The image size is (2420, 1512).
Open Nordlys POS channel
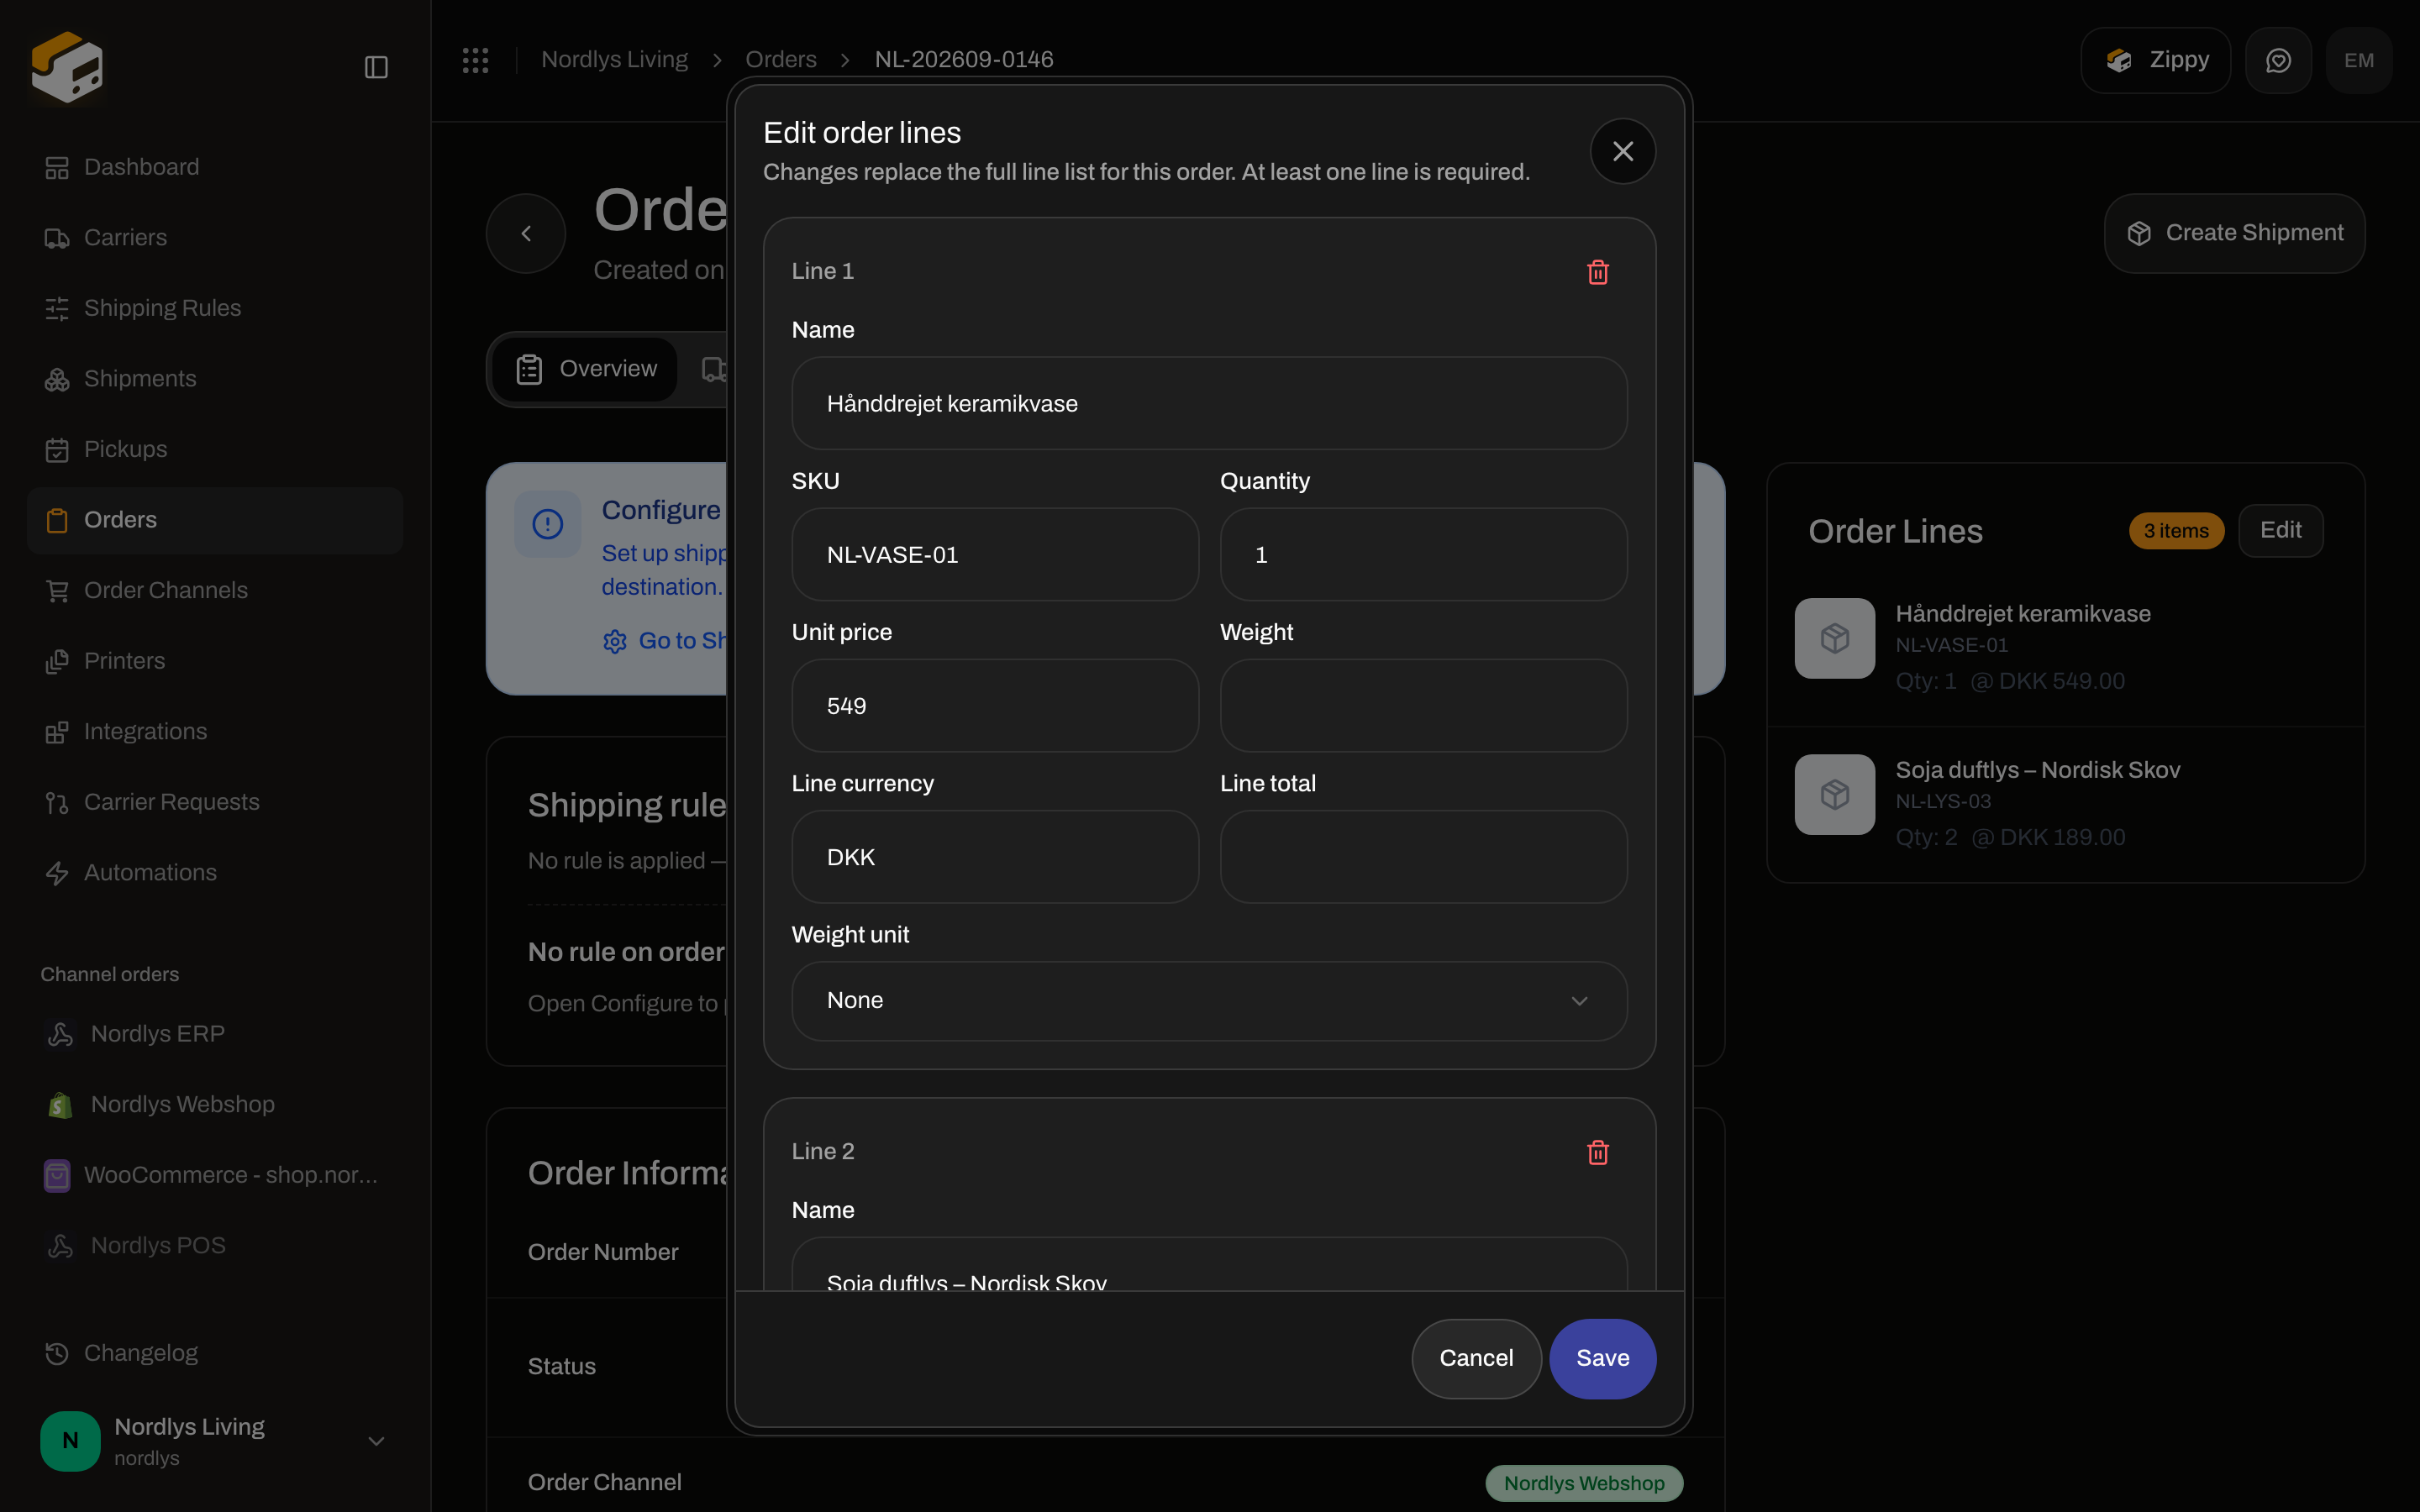pos(214,1246)
